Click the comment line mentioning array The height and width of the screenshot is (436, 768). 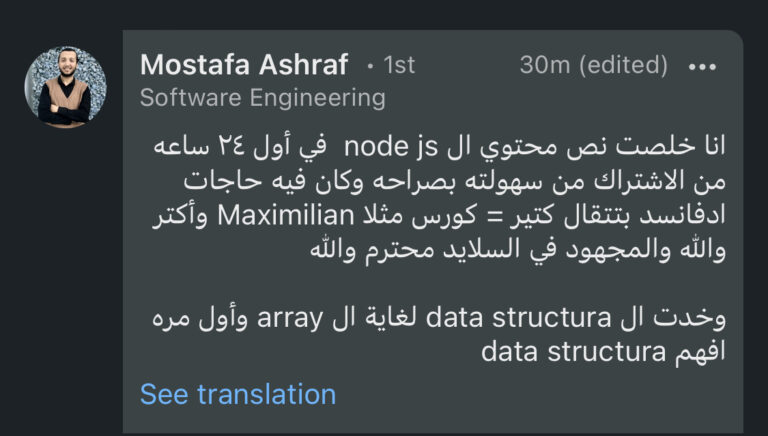click(440, 319)
